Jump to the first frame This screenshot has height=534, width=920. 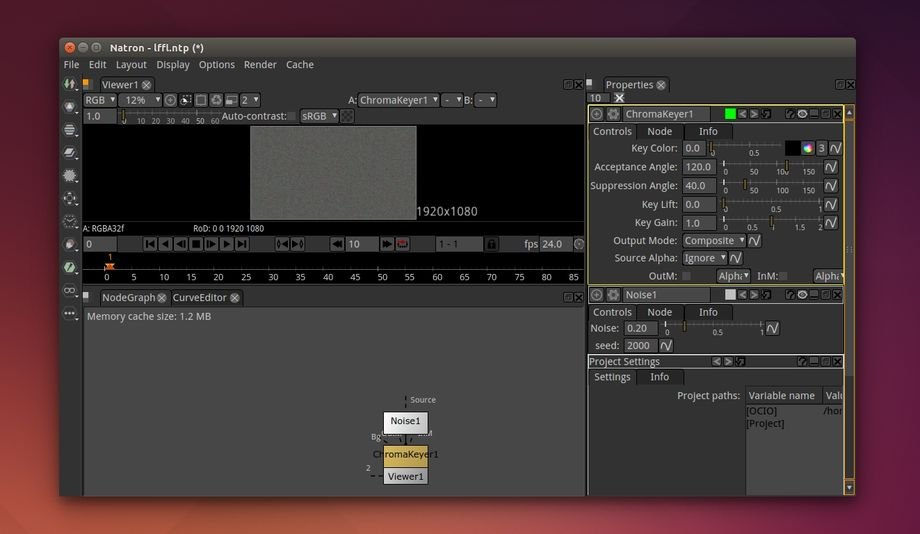click(x=150, y=244)
